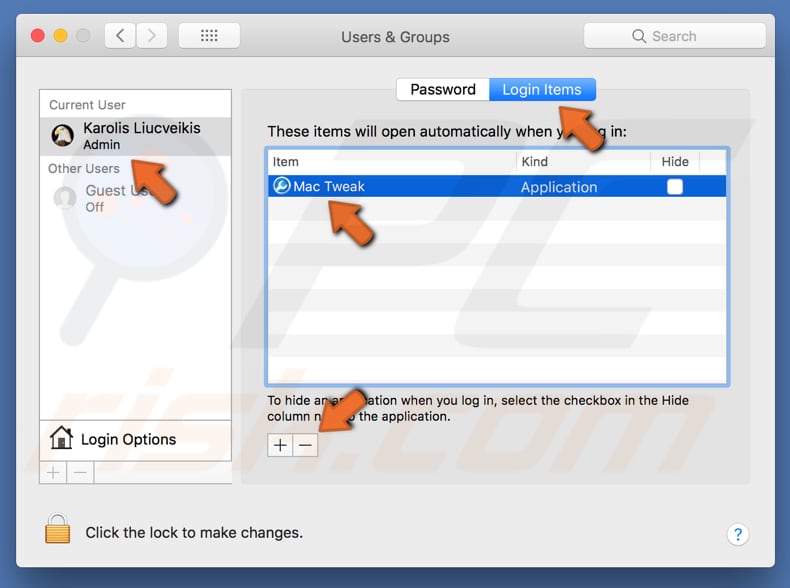Go forward with the right arrow button
The width and height of the screenshot is (790, 588).
click(x=152, y=36)
